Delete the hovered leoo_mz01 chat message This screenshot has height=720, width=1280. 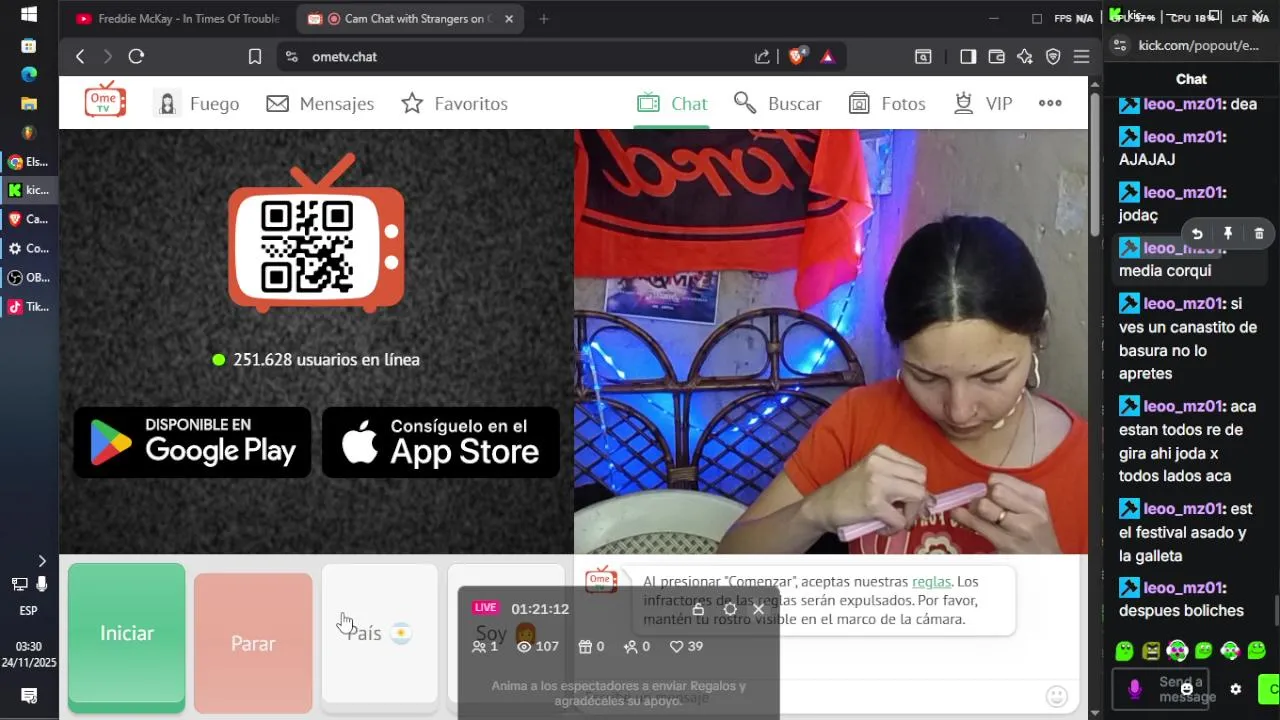pos(1259,233)
